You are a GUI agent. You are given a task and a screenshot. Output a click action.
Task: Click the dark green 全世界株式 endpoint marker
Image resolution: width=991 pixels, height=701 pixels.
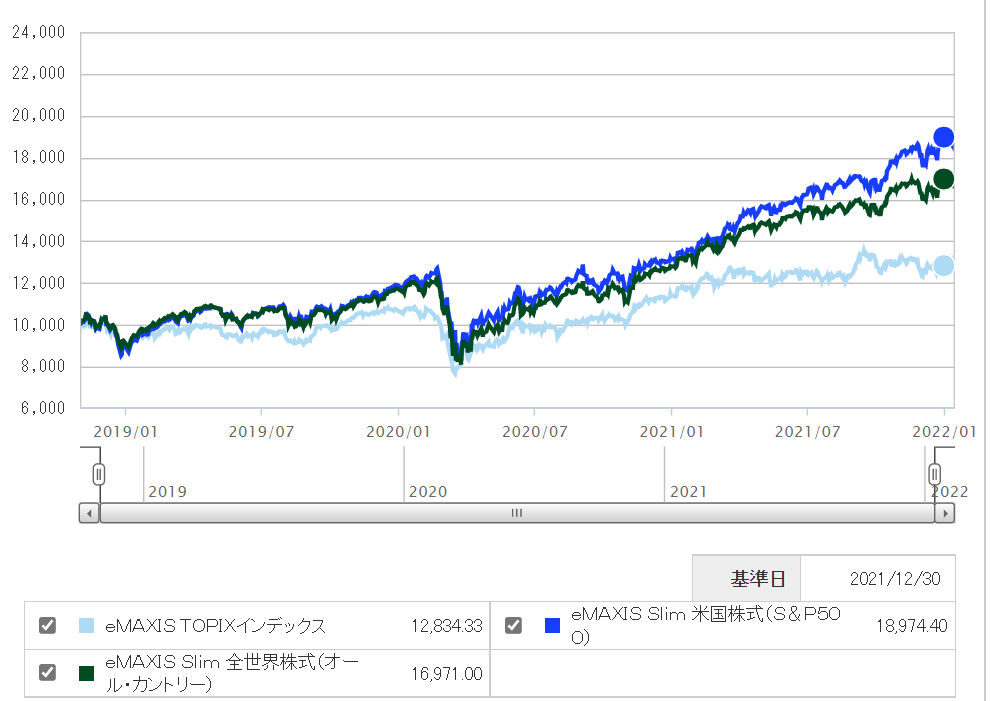[944, 179]
